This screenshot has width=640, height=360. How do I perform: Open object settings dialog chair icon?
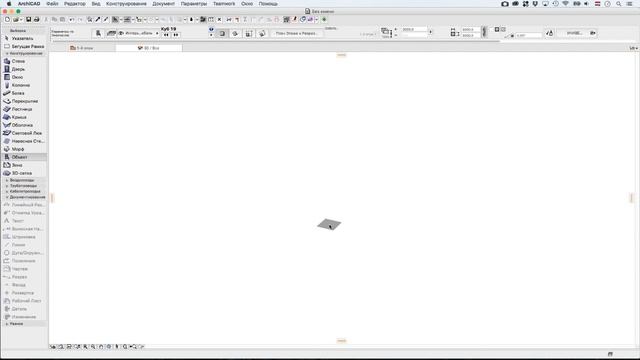point(98,33)
